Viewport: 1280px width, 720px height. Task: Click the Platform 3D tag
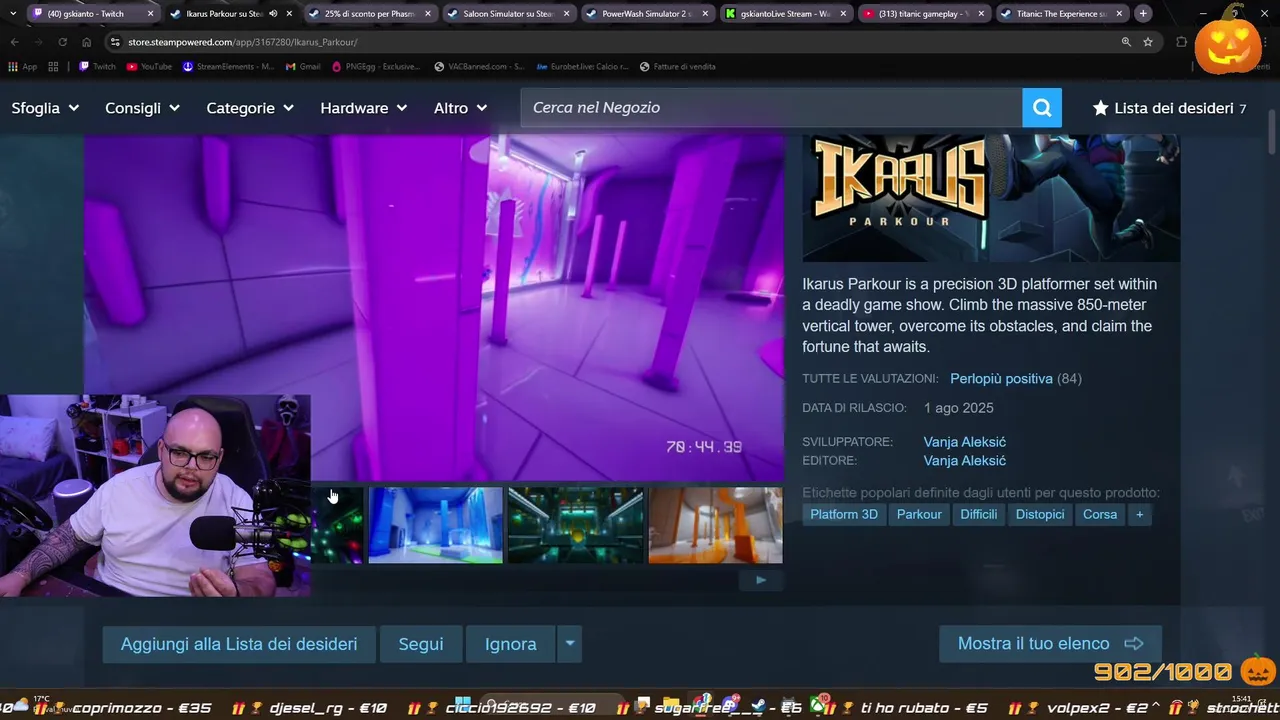[844, 514]
